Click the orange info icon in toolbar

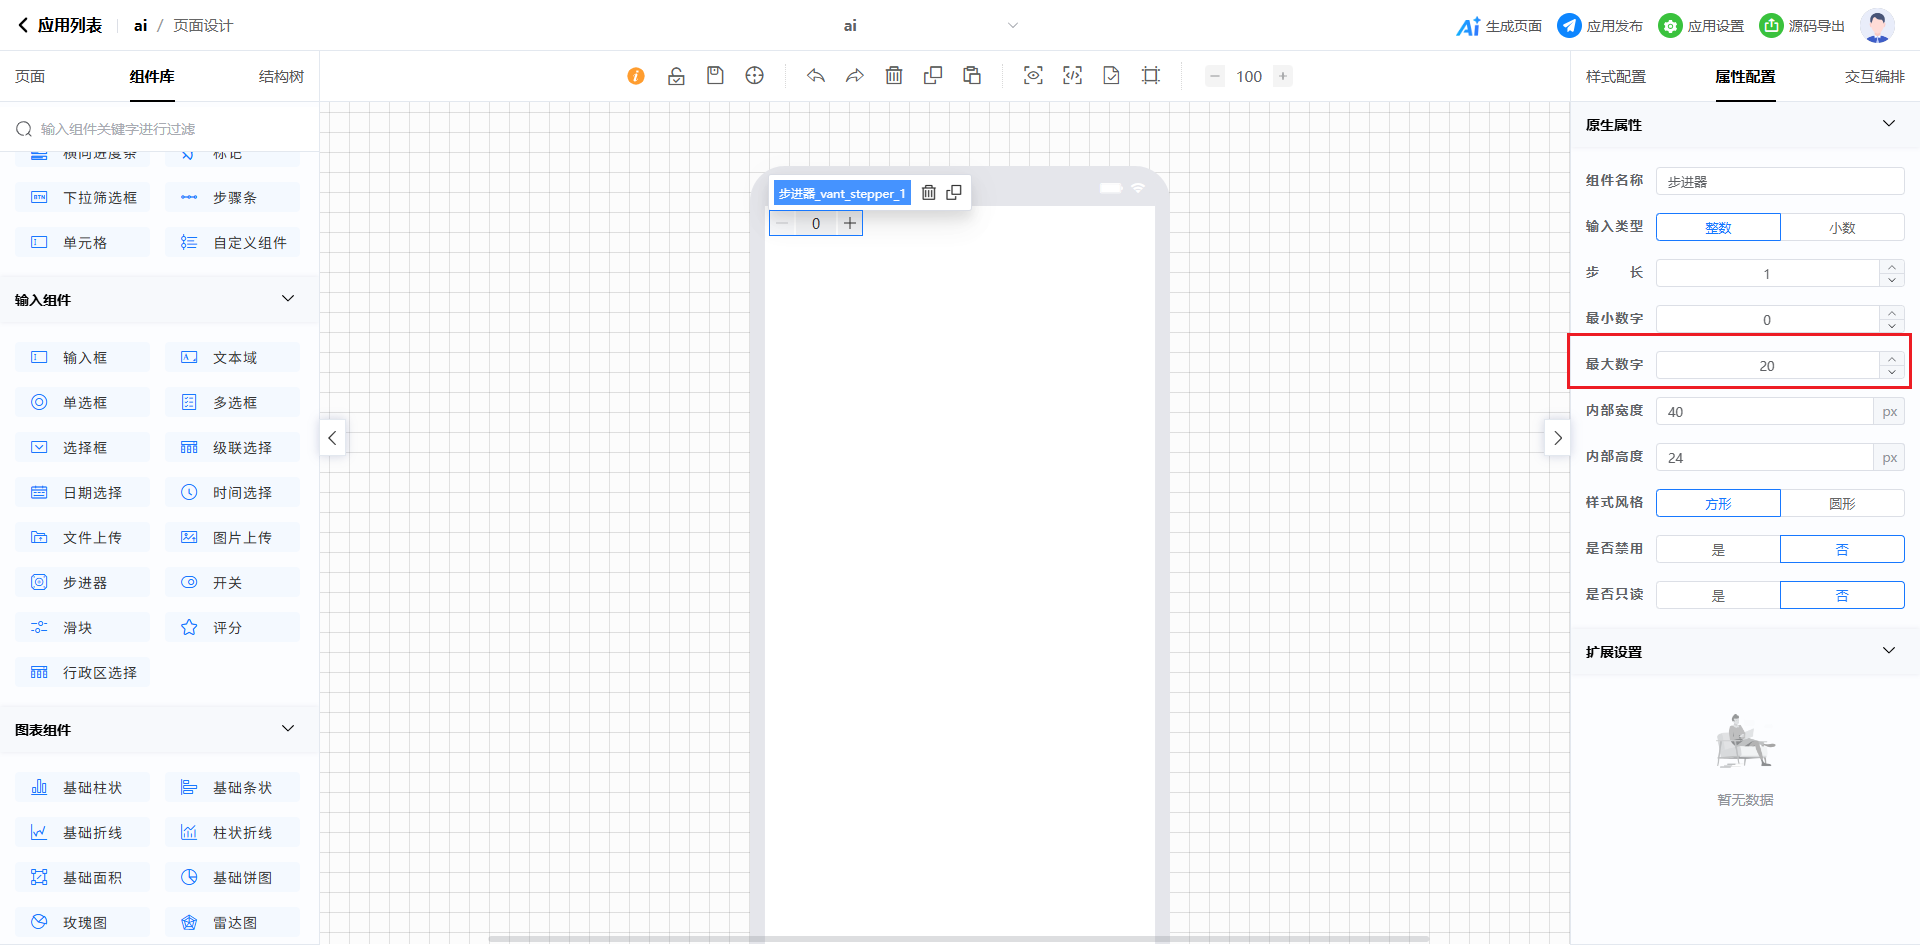[x=636, y=76]
